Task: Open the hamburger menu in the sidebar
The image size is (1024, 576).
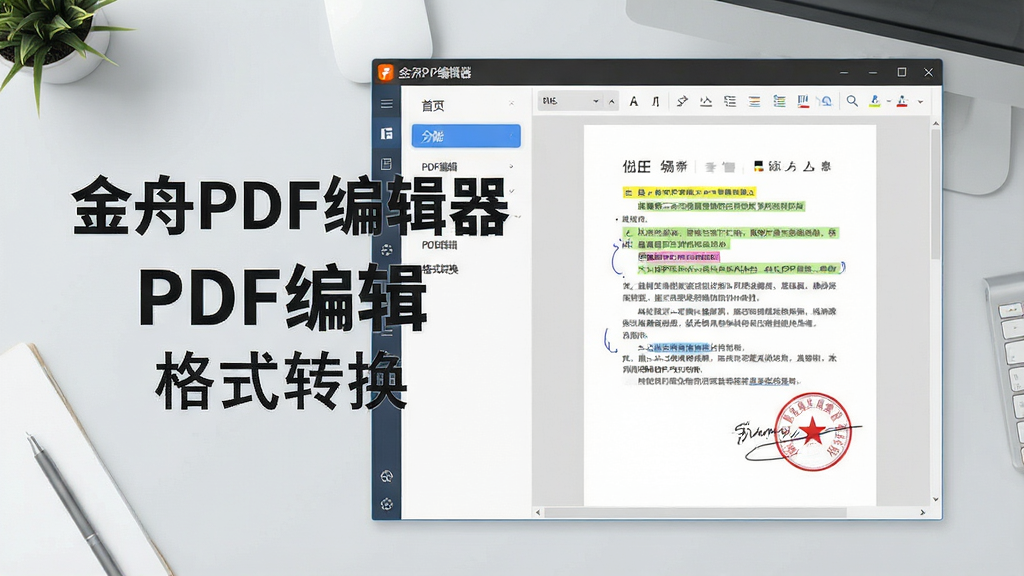Action: tap(387, 104)
